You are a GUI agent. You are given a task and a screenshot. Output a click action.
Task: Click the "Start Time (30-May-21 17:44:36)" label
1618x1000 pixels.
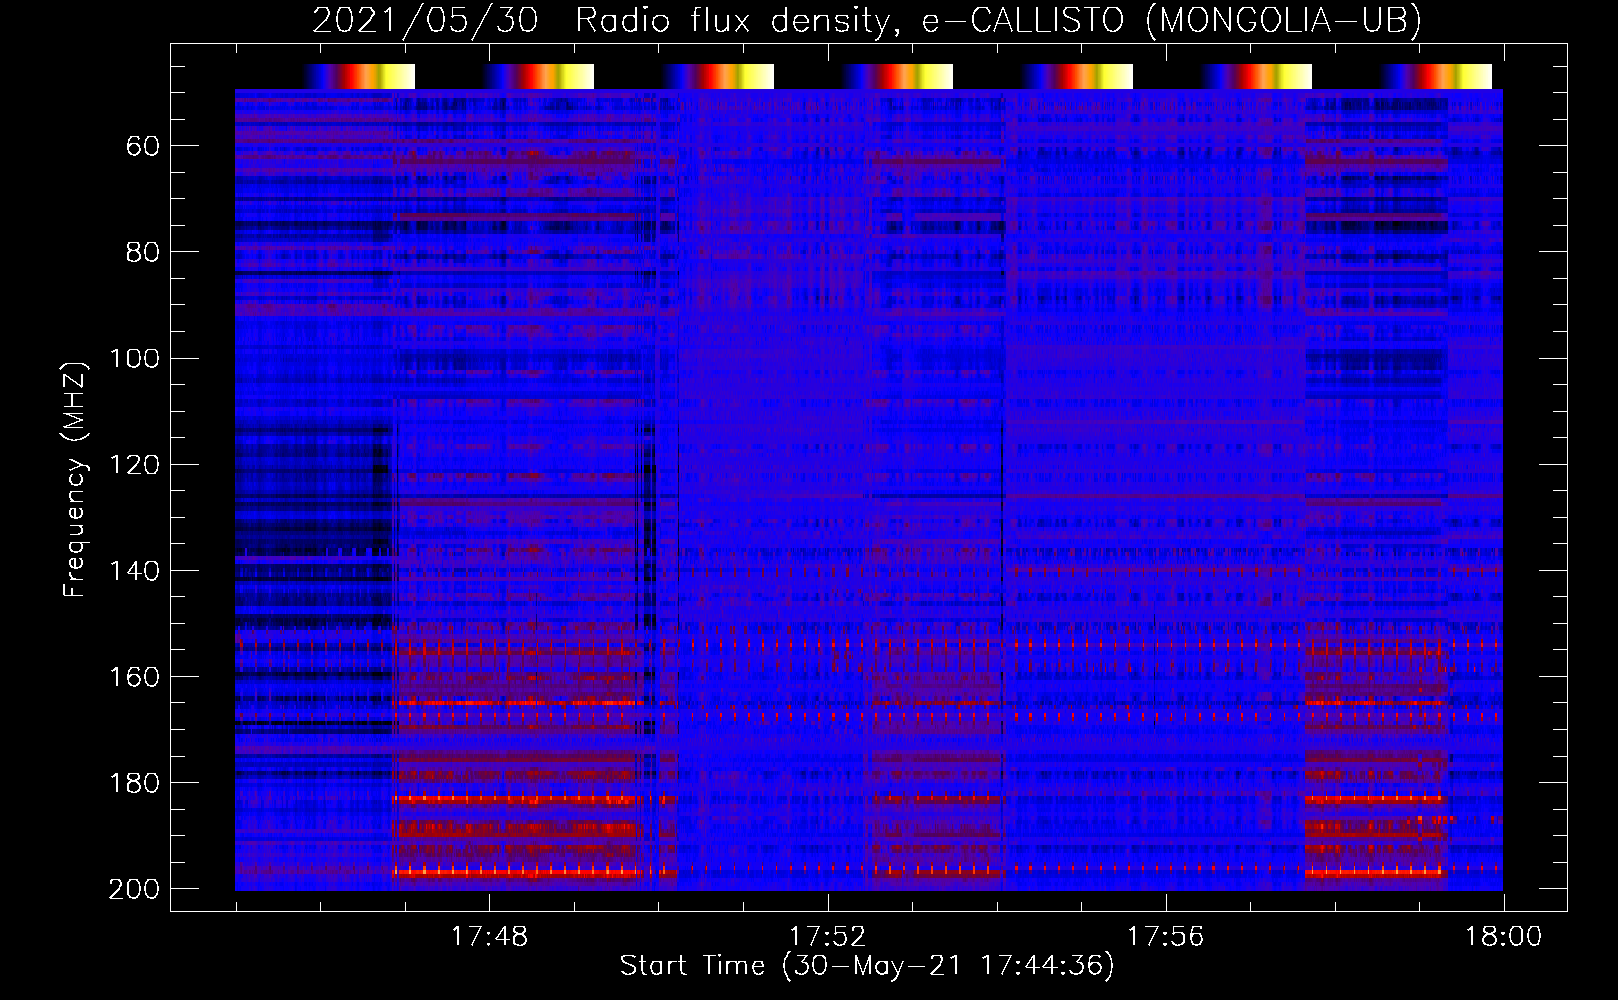click(x=867, y=966)
